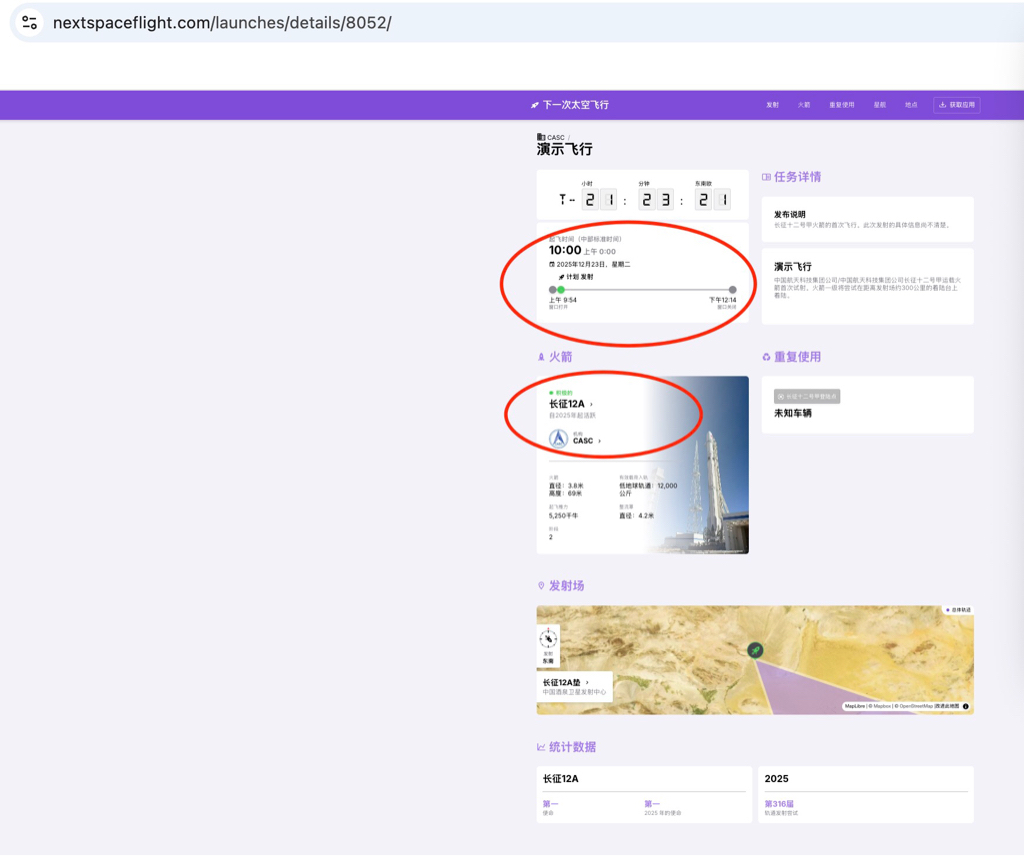Viewport: 1024px width, 856px height.
Task: Open the 星舰 navigation menu item
Action: (880, 104)
